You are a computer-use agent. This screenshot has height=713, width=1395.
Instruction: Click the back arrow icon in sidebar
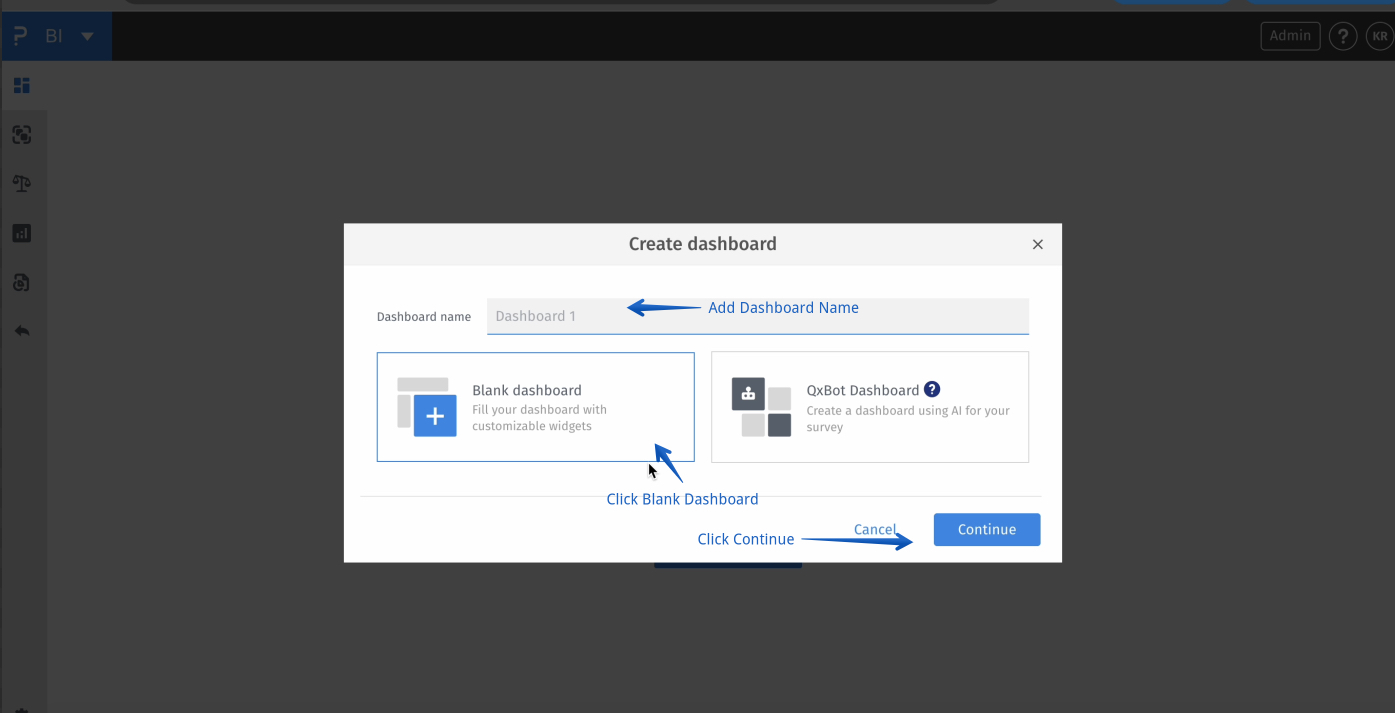(x=21, y=330)
